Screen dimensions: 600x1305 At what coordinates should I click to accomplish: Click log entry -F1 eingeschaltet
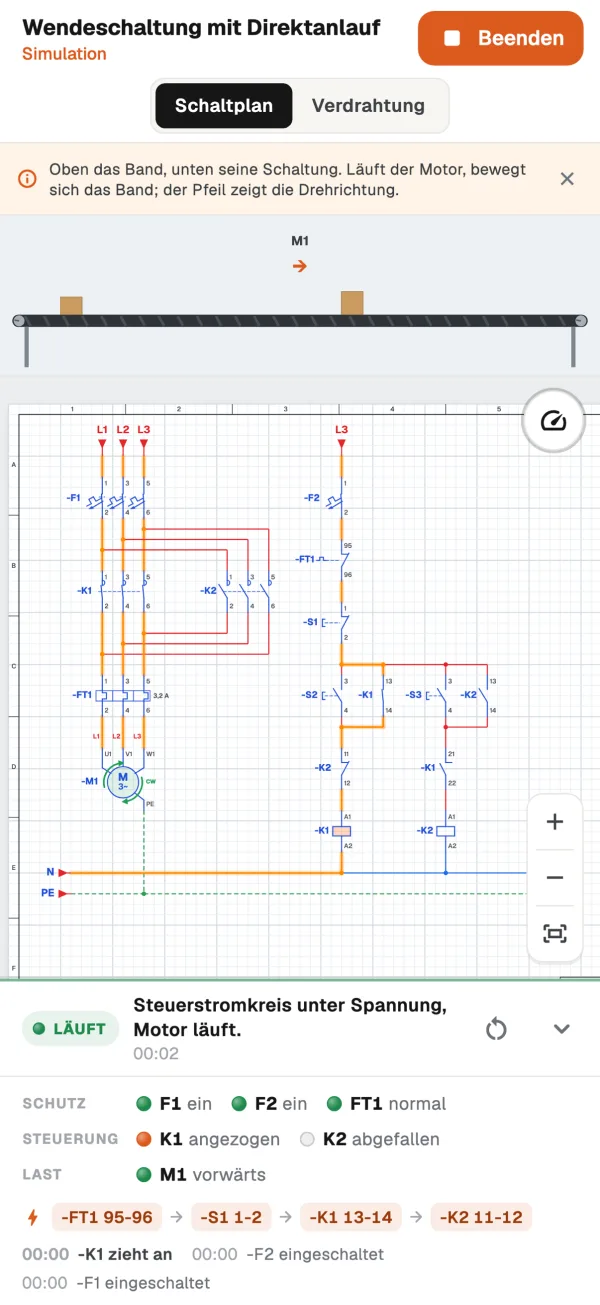(x=116, y=1283)
